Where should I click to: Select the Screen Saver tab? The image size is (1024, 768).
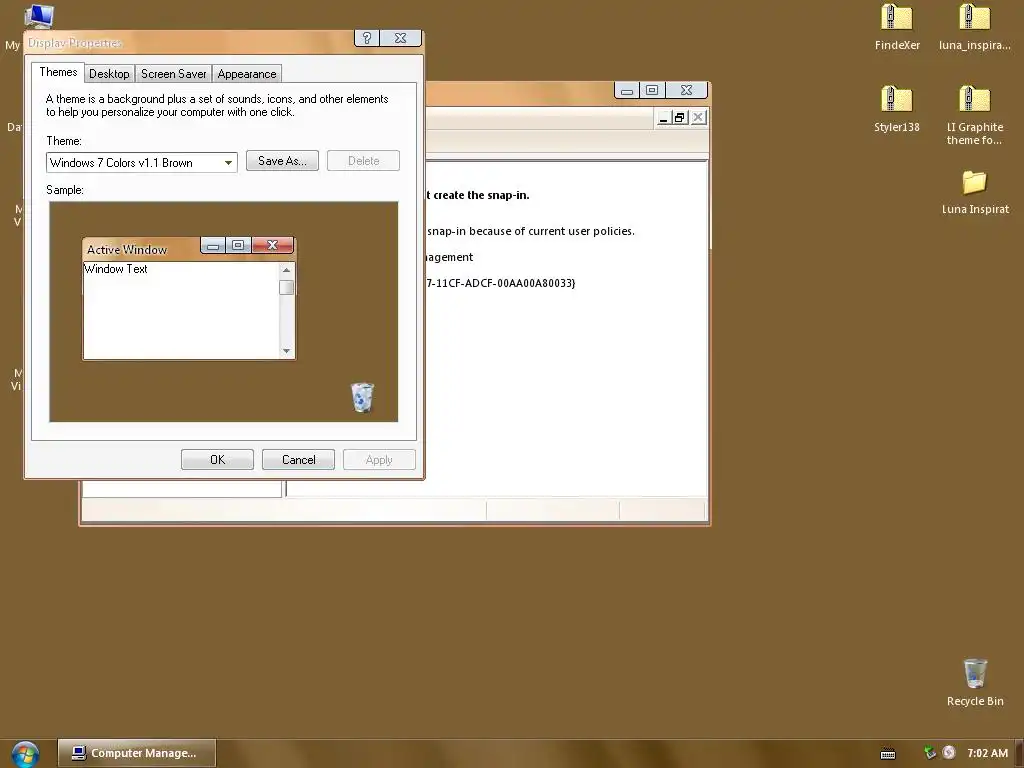pos(174,74)
